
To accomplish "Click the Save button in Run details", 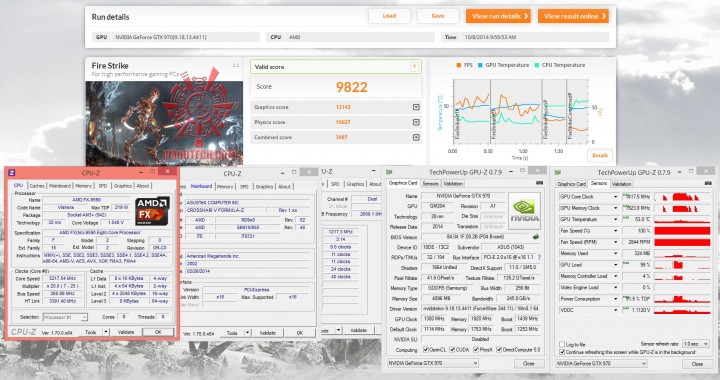I will click(438, 16).
